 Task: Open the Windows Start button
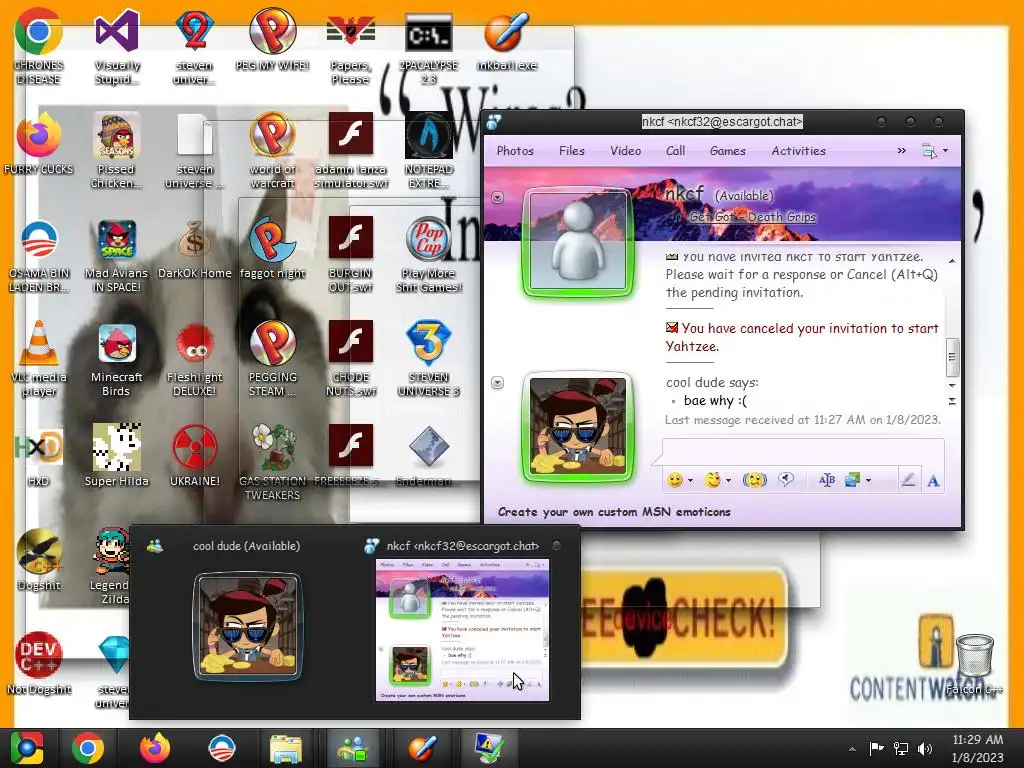point(27,748)
